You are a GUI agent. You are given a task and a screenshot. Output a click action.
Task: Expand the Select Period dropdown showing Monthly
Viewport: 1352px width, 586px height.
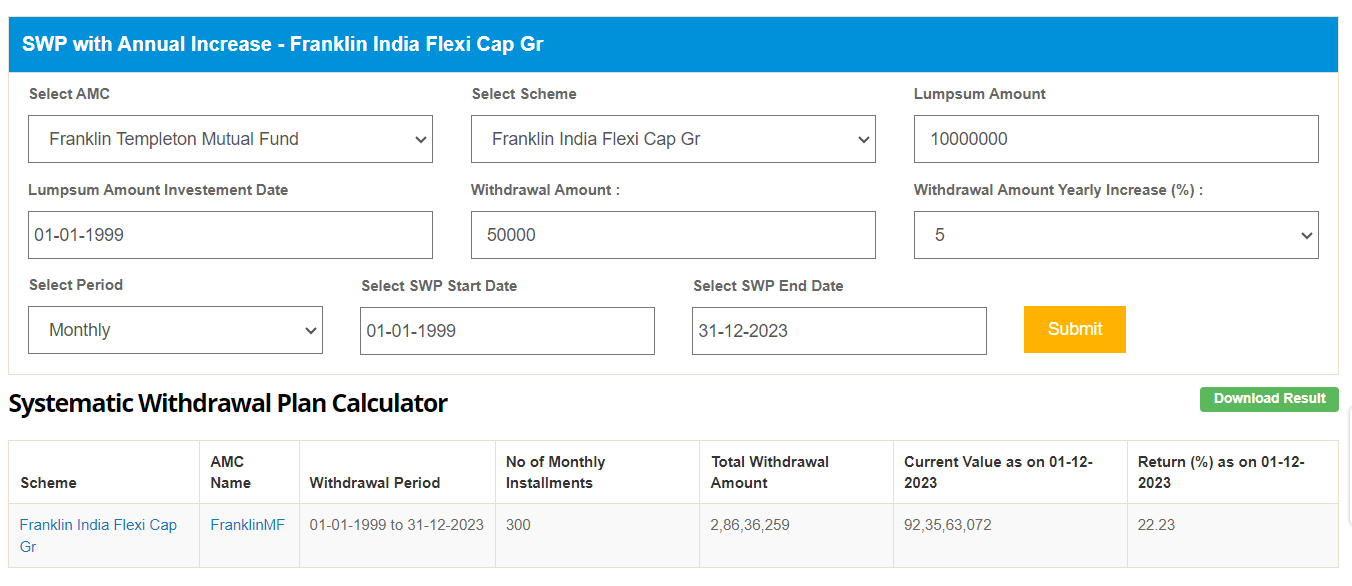coord(175,330)
